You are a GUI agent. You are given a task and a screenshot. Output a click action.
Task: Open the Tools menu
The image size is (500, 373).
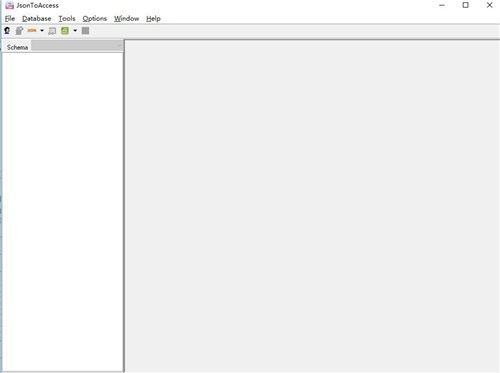(x=67, y=19)
